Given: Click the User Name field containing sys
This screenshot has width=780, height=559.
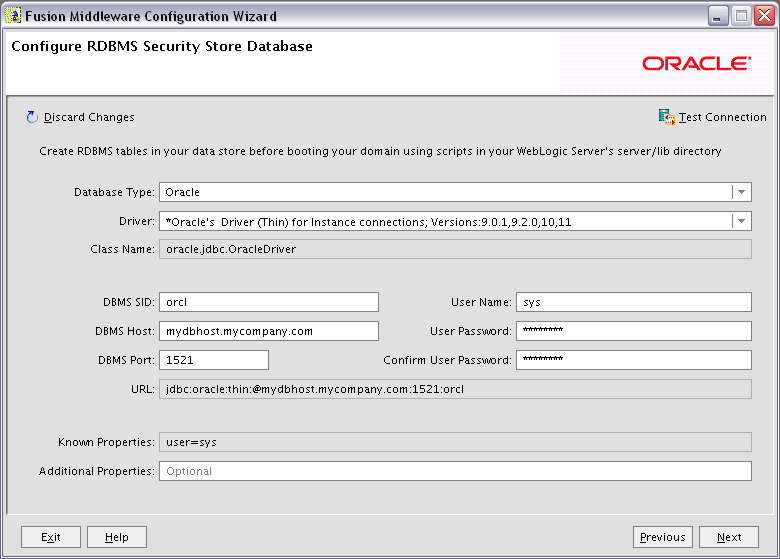Looking at the screenshot, I should 634,302.
